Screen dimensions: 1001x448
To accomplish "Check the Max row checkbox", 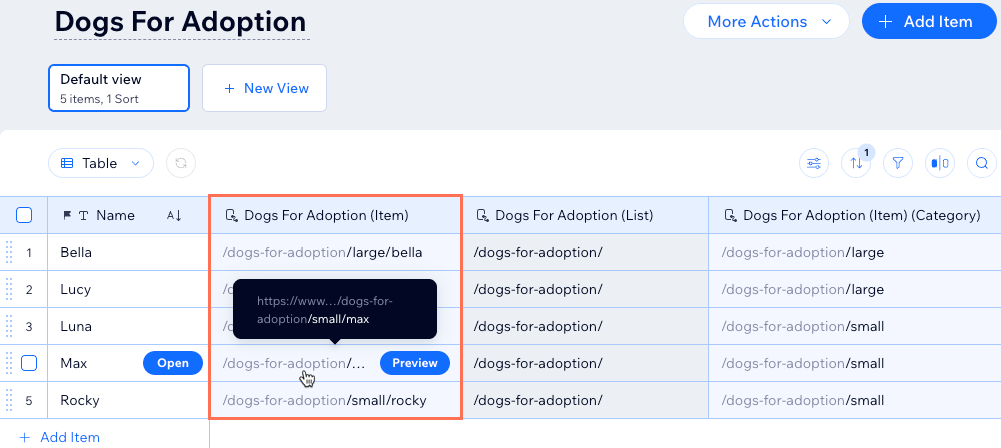I will (29, 363).
